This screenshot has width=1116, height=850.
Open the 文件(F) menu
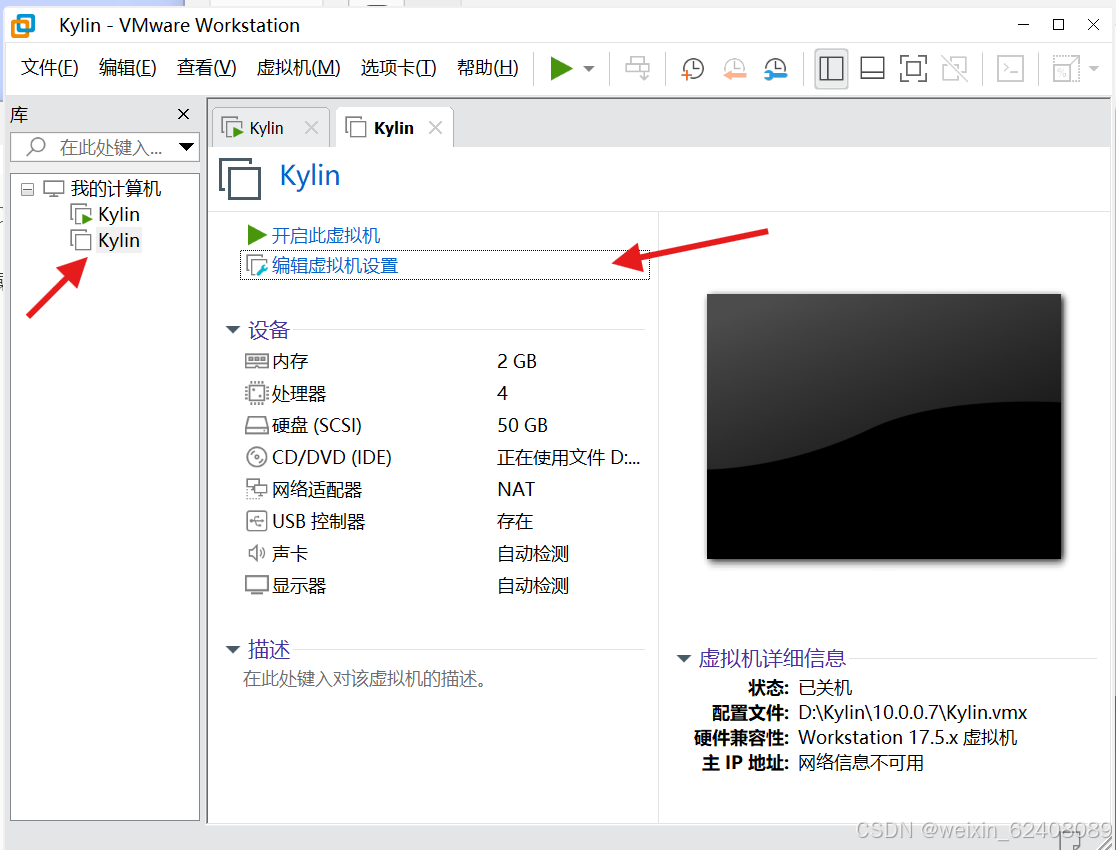point(49,68)
